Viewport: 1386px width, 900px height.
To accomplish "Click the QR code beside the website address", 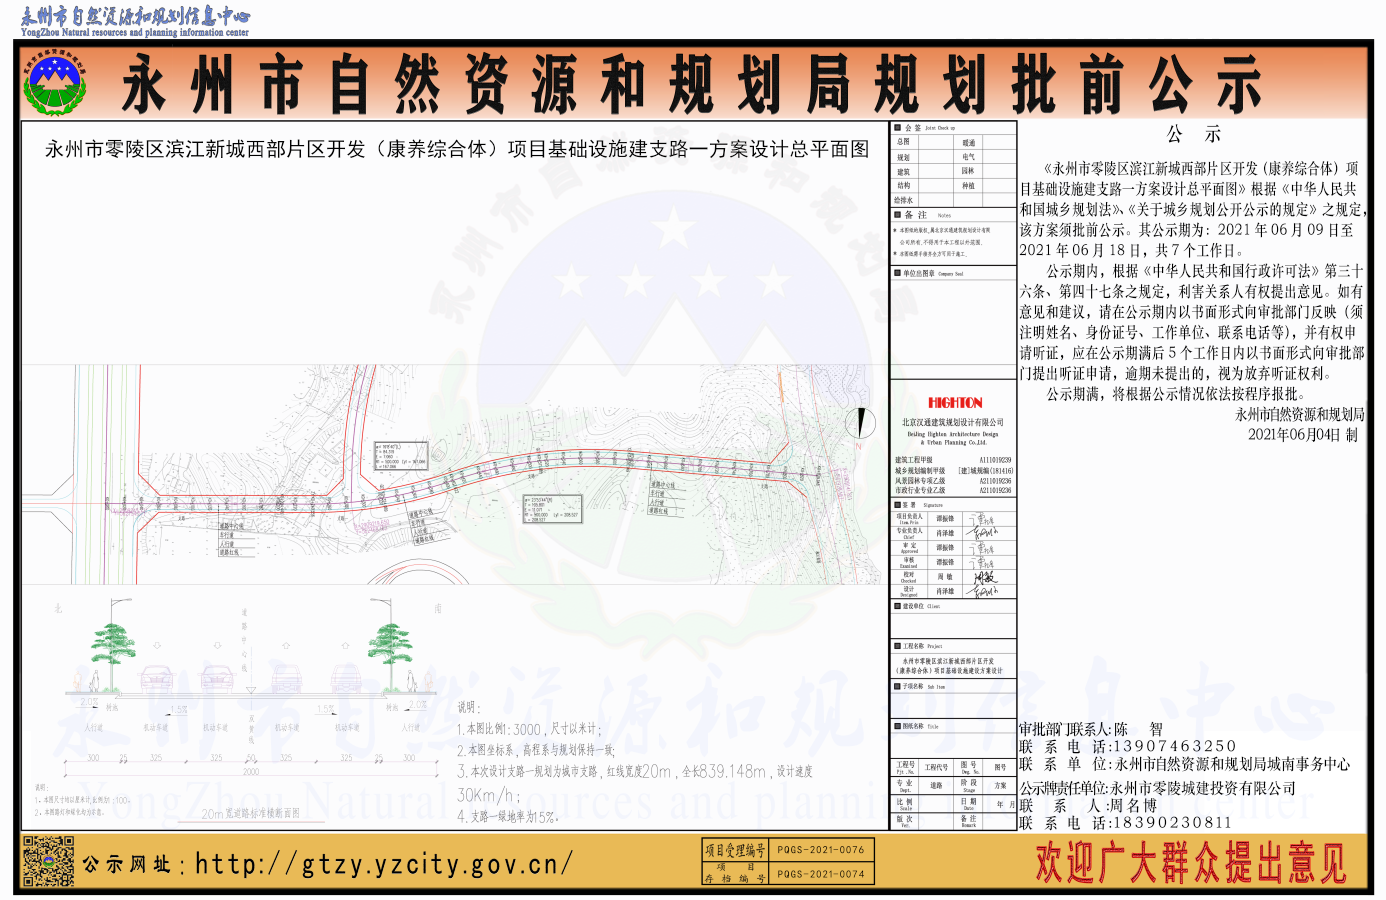I will pyautogui.click(x=48, y=862).
